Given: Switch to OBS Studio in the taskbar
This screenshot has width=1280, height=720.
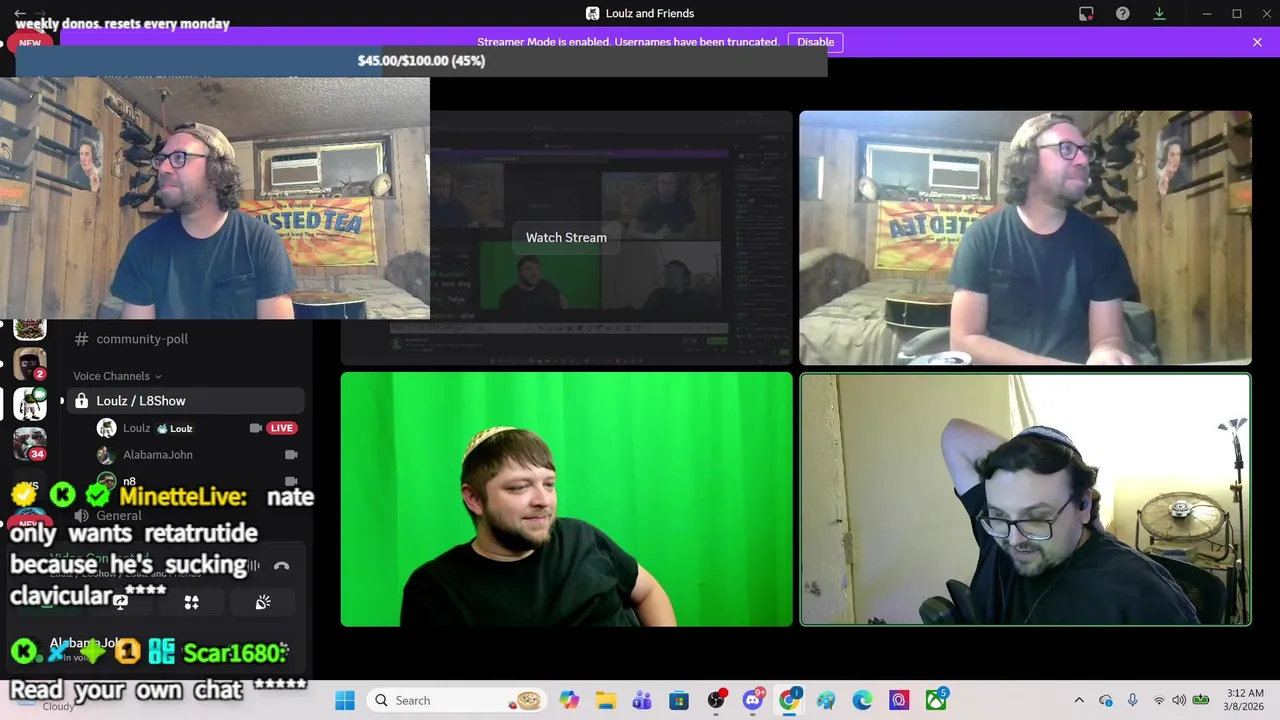Looking at the screenshot, I should [x=716, y=700].
